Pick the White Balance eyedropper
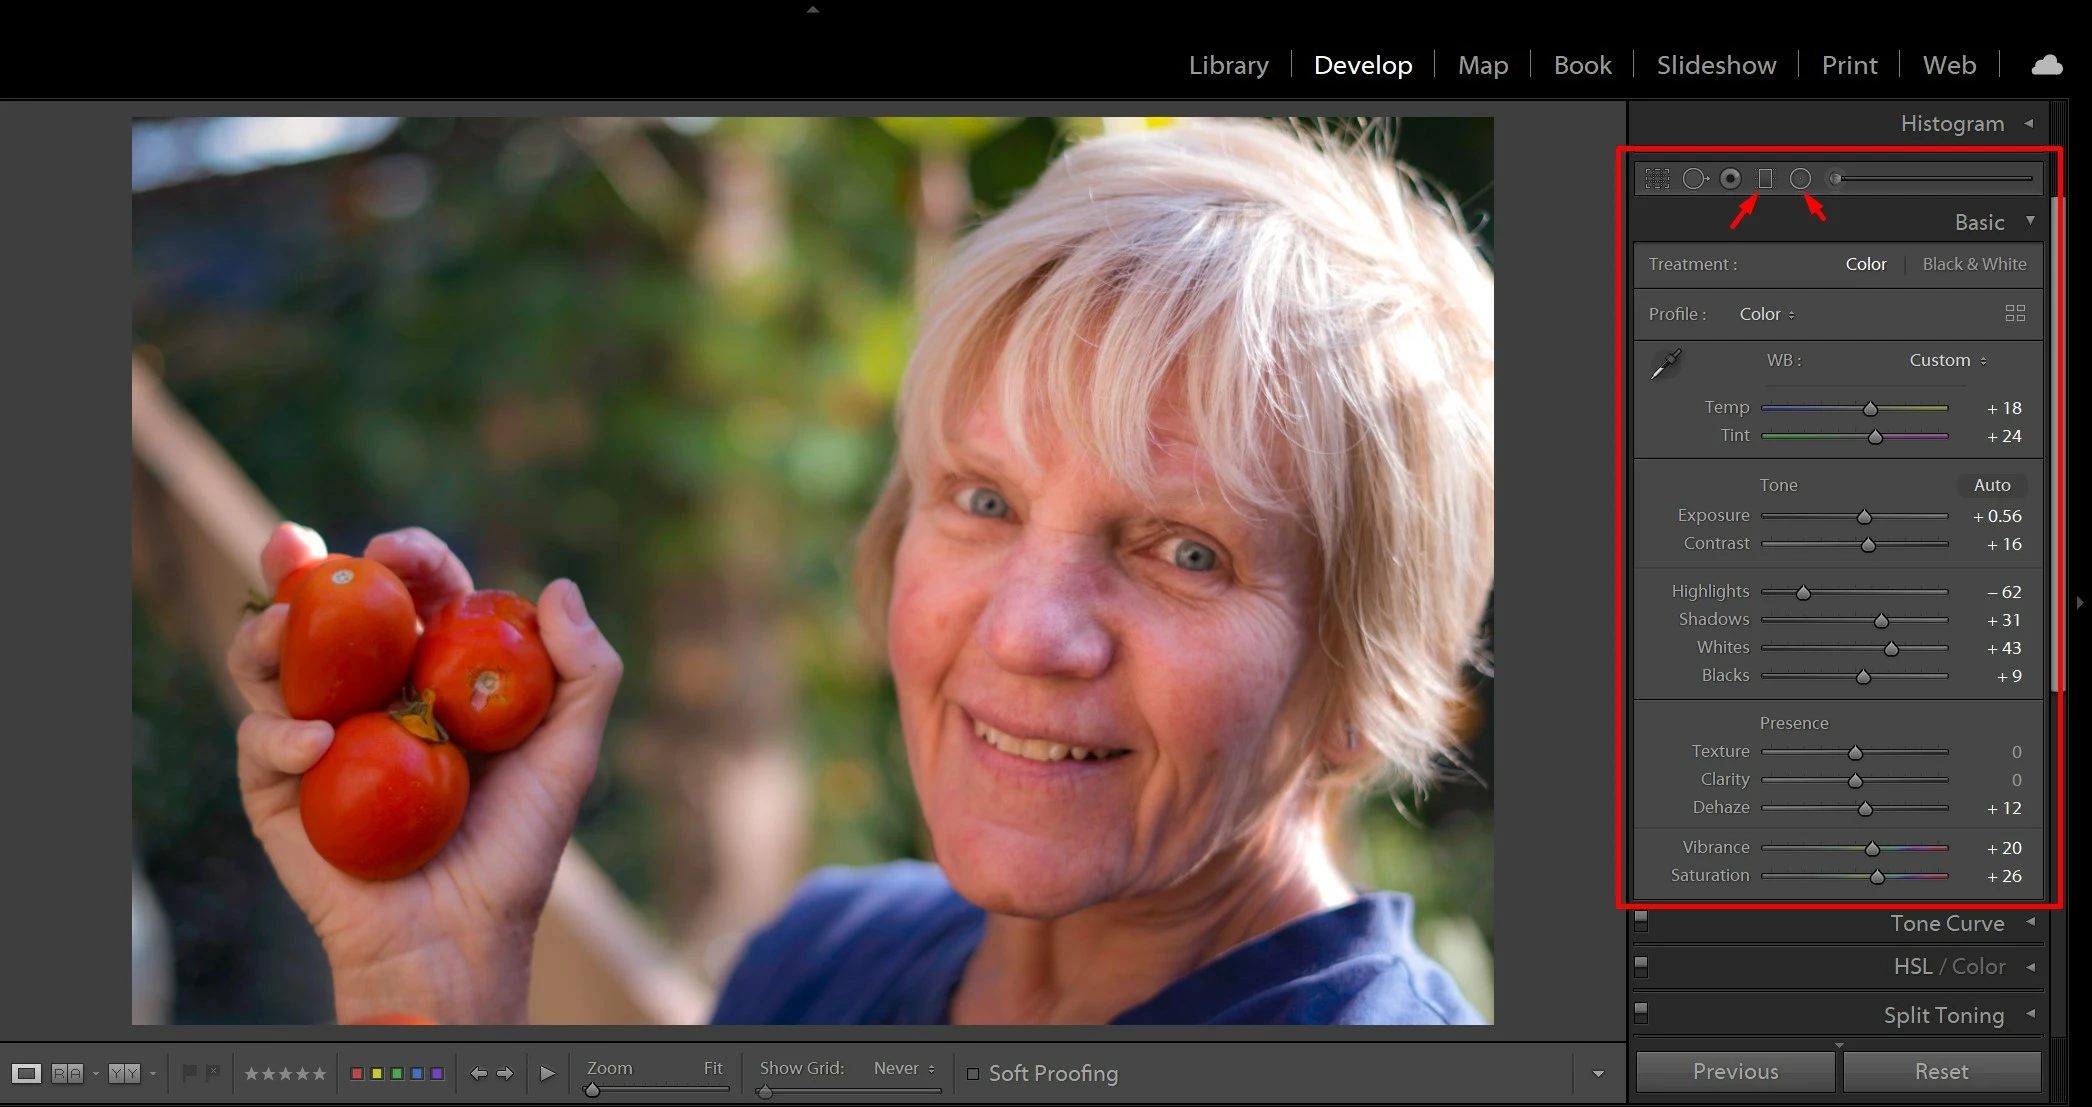The height and width of the screenshot is (1107, 2092). pos(1665,364)
